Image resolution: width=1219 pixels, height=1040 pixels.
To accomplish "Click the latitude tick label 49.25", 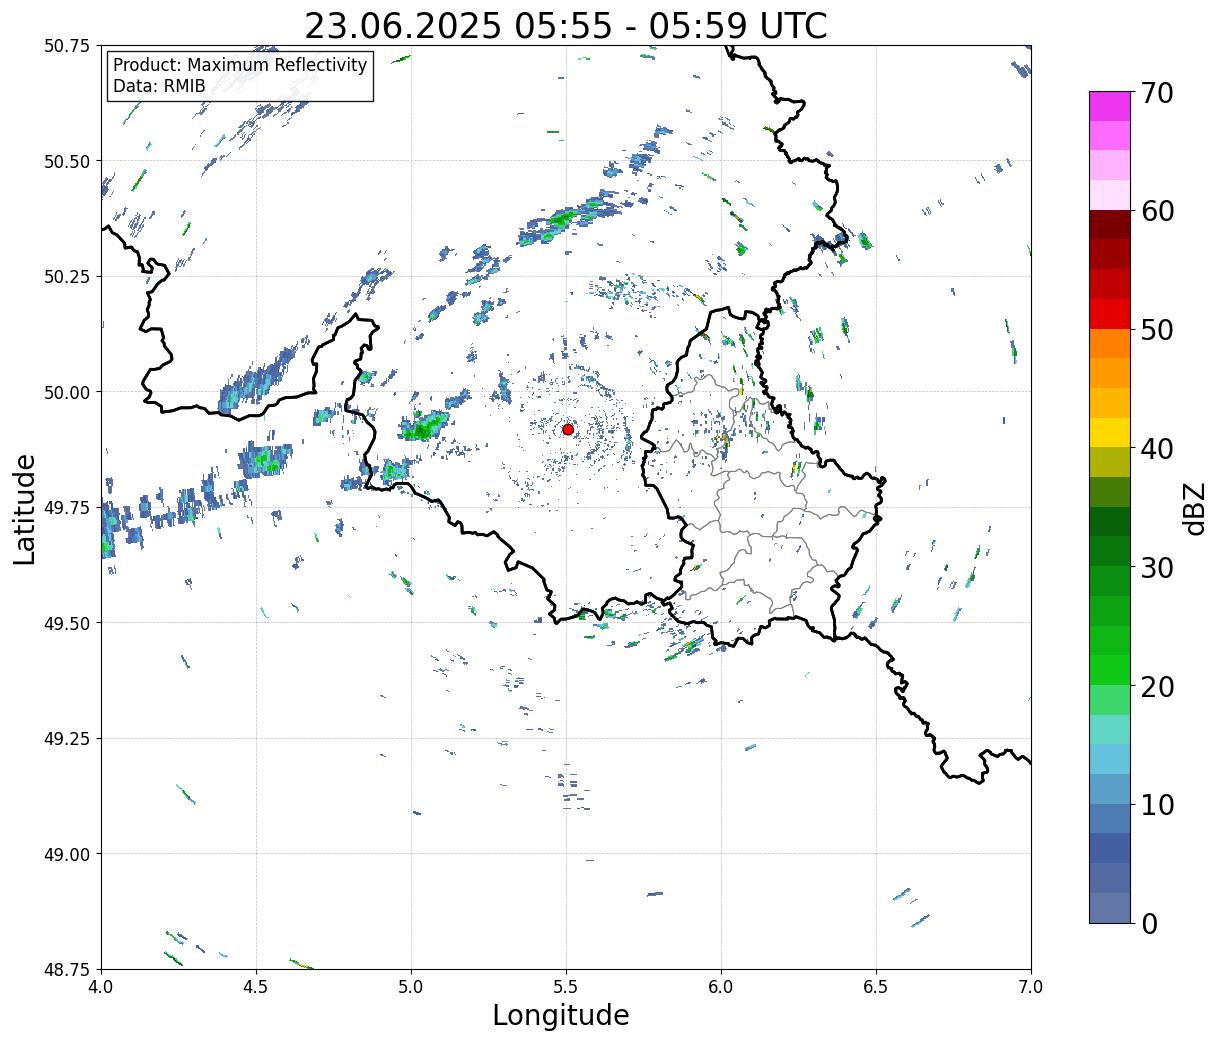I will click(67, 739).
